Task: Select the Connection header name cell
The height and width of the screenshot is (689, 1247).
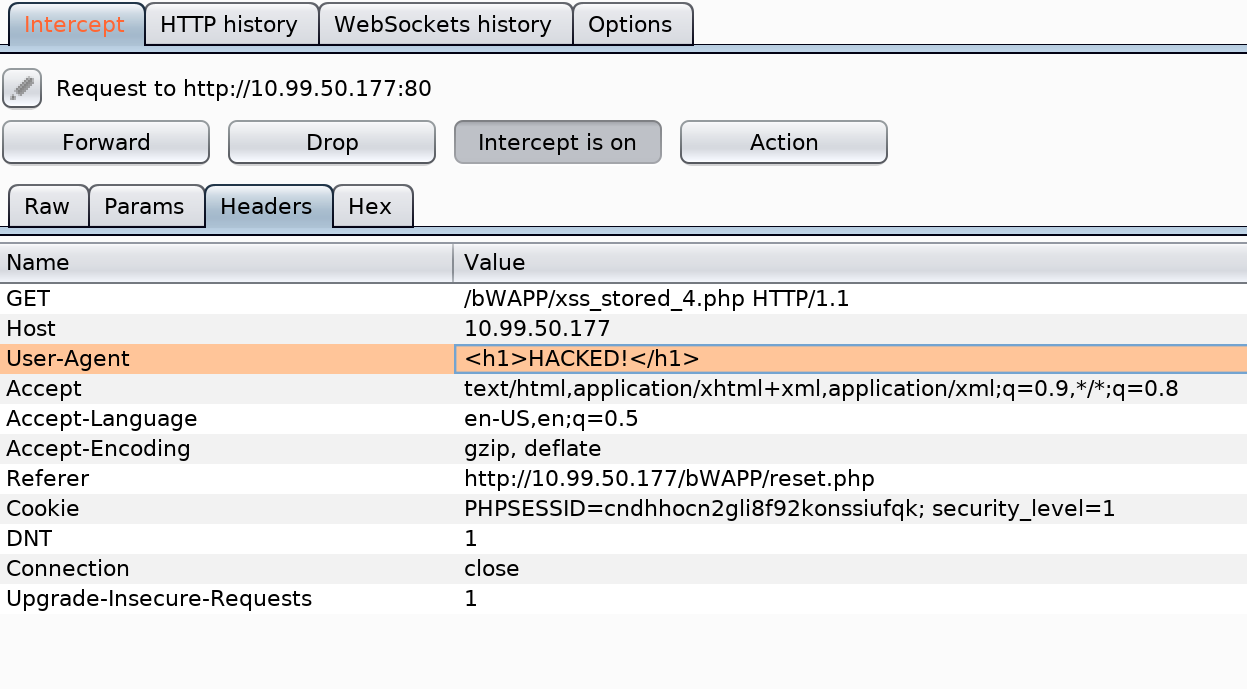Action: click(x=227, y=568)
